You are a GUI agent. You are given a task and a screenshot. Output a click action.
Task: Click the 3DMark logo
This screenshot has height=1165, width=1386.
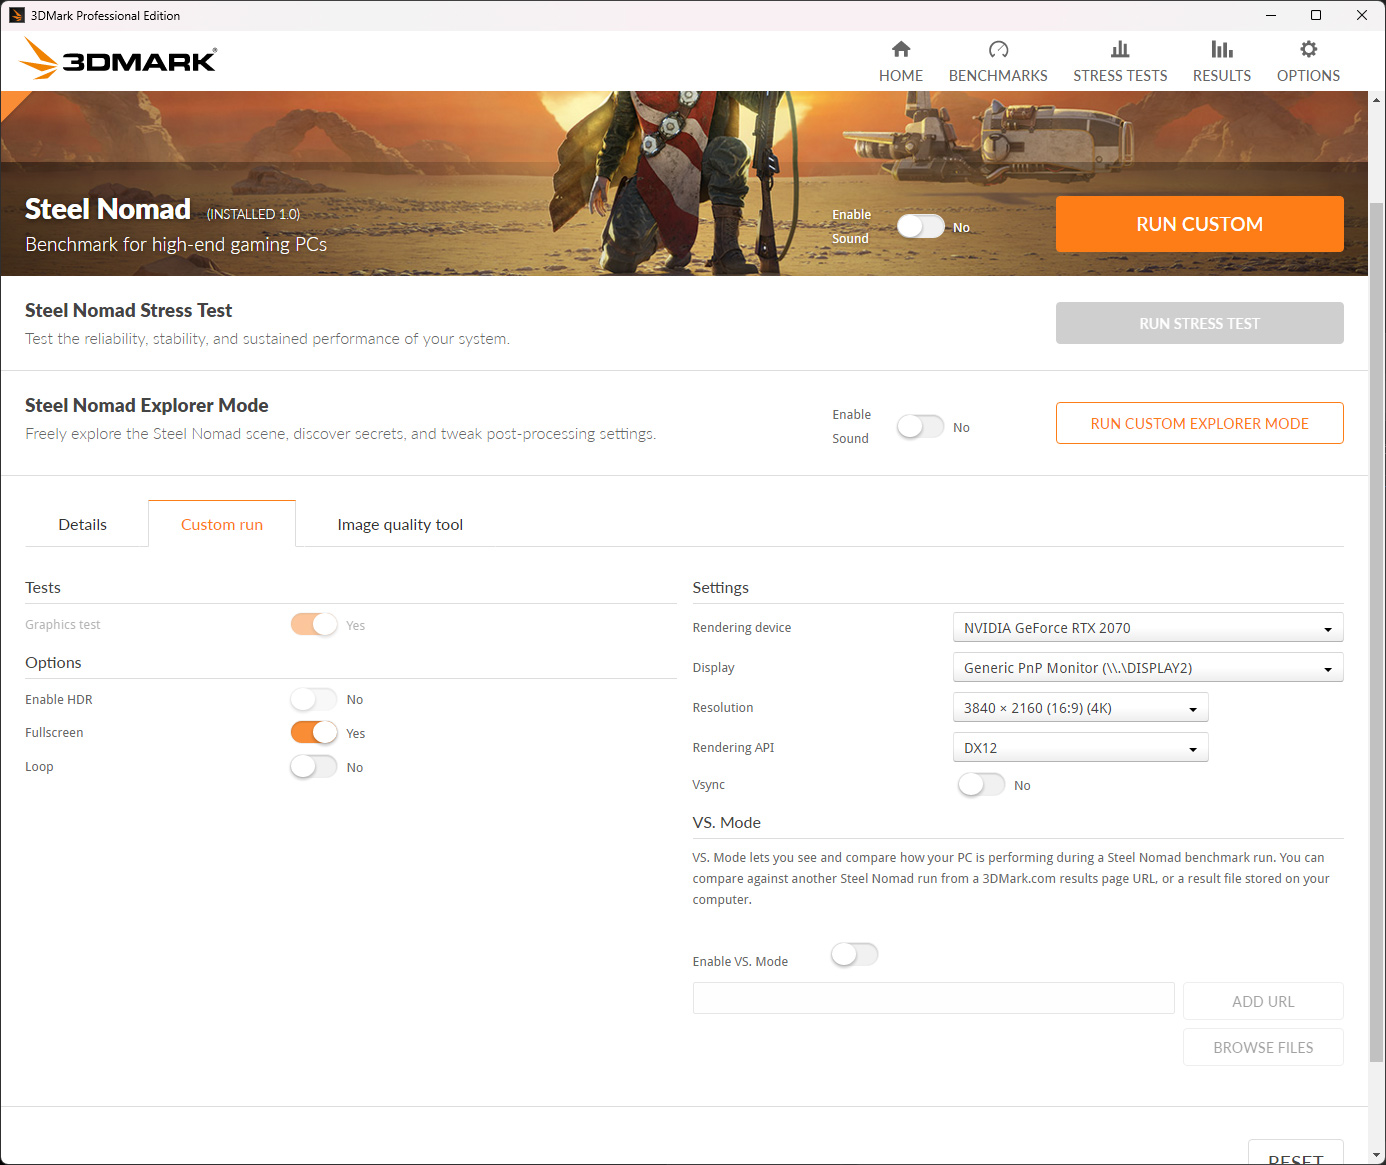coord(118,59)
